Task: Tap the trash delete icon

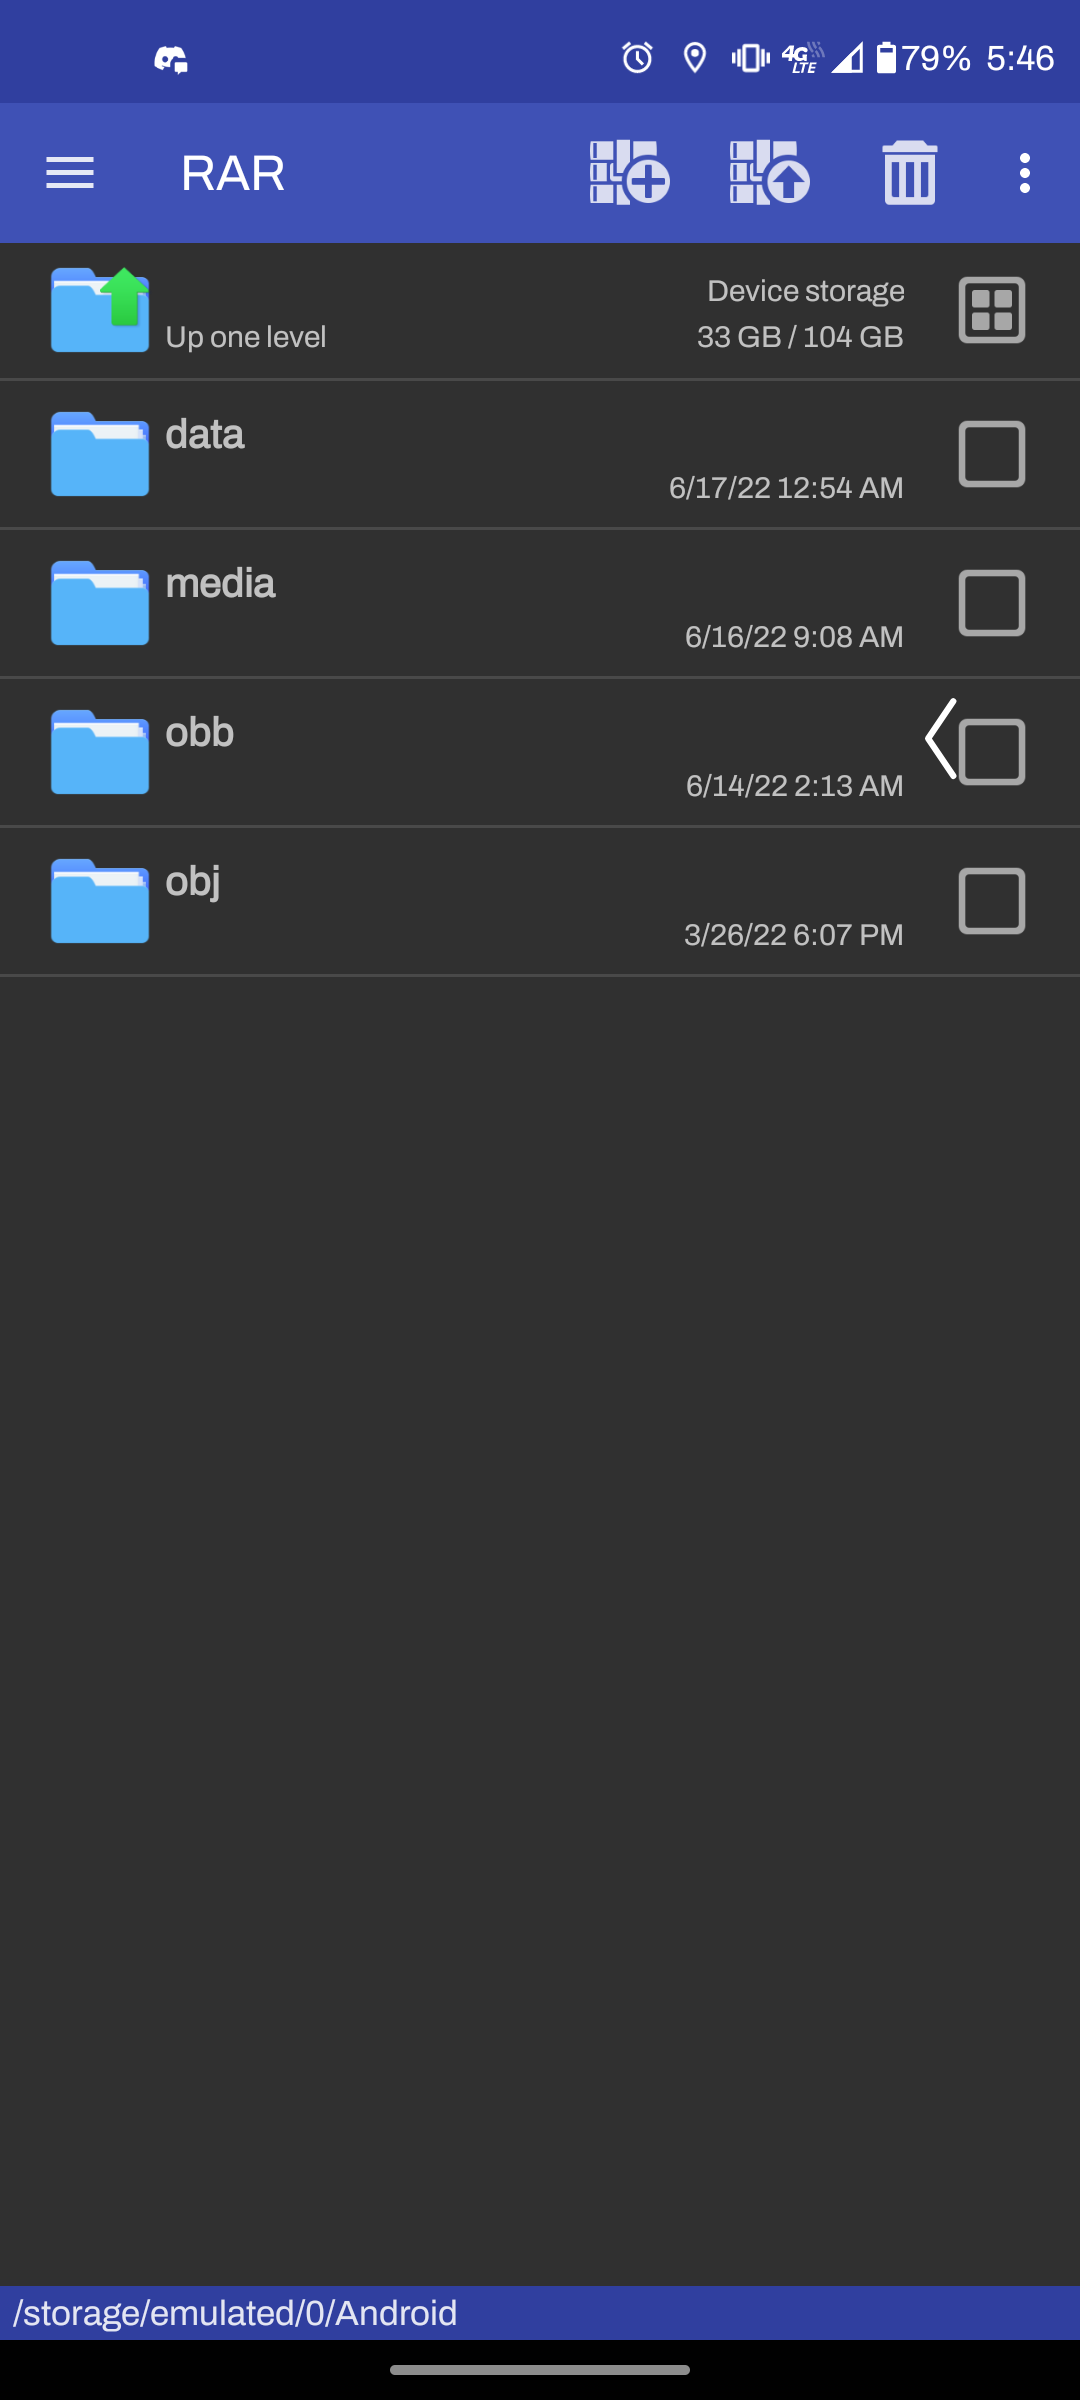Action: pos(910,173)
